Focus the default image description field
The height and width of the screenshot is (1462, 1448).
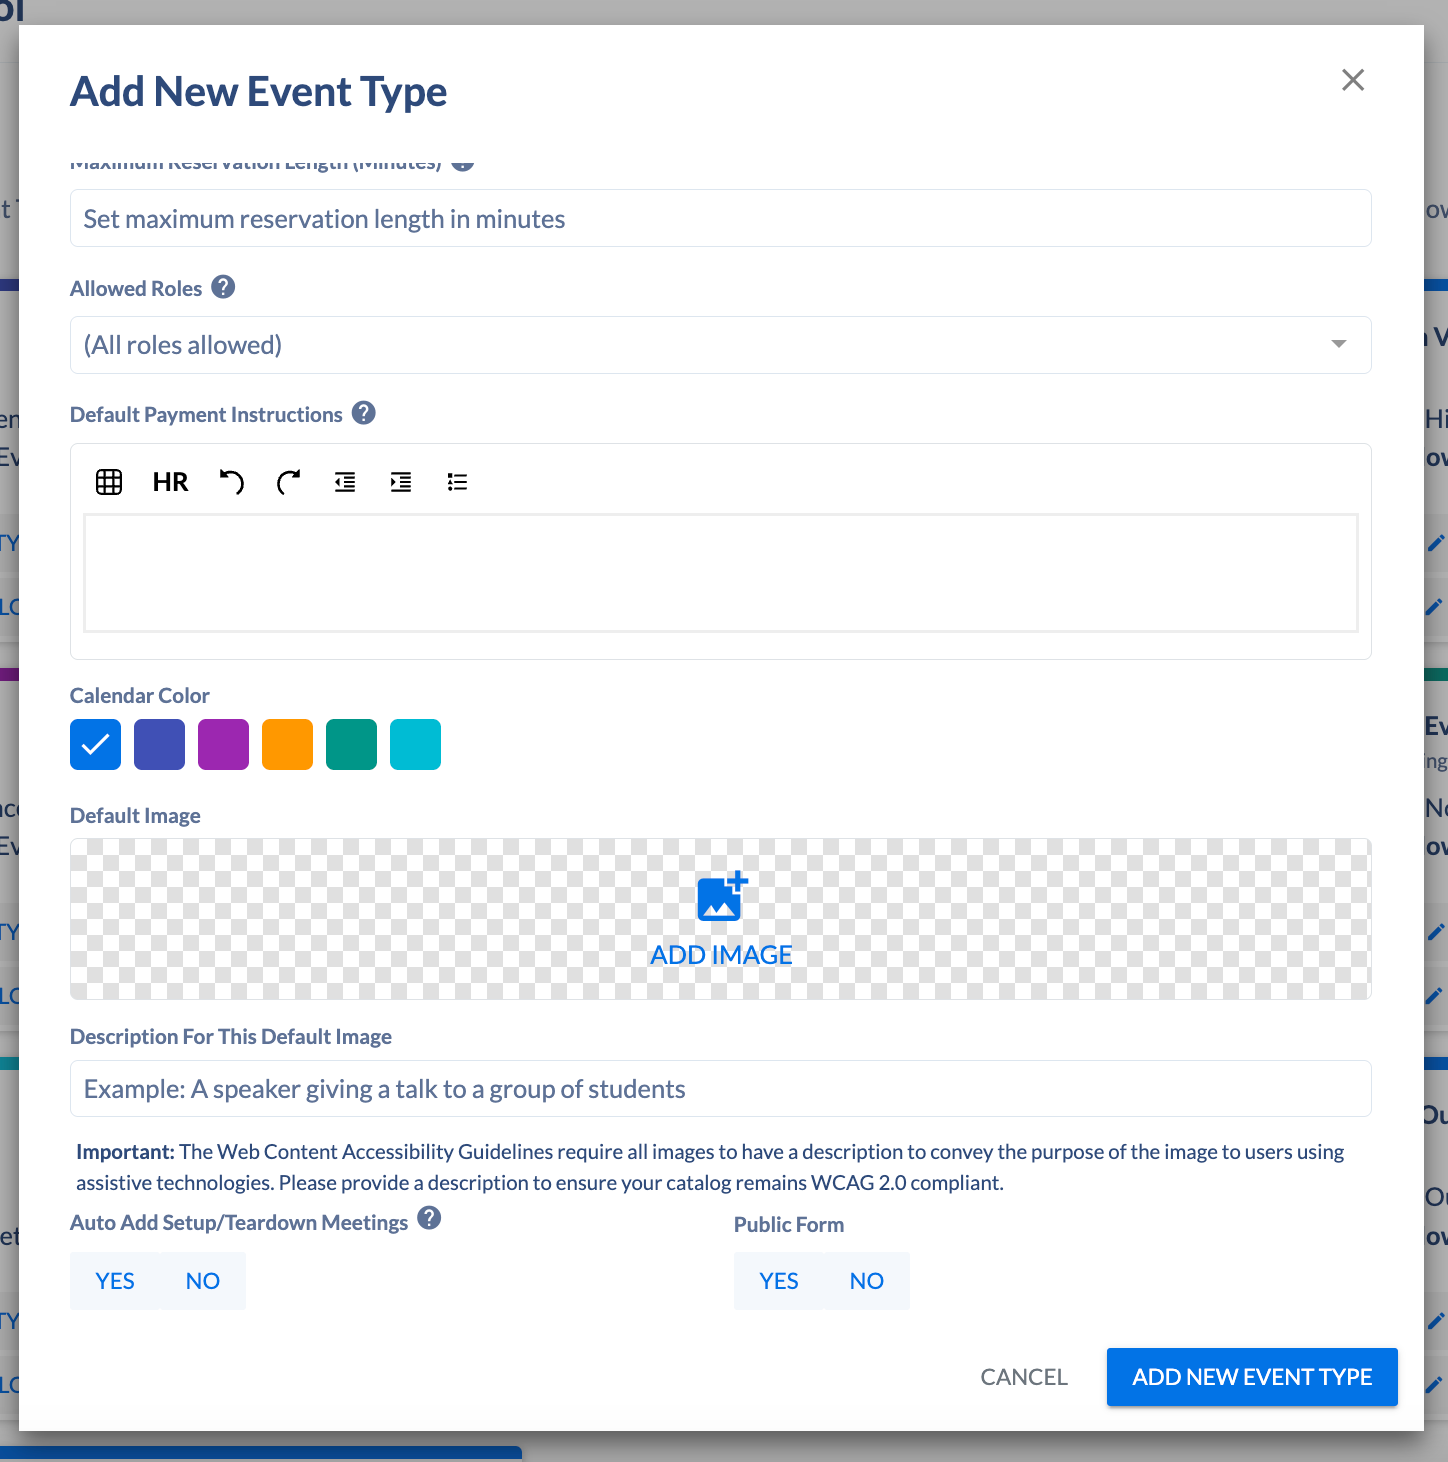(720, 1089)
